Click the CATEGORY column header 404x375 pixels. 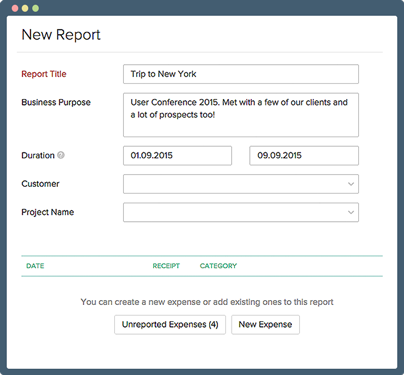point(218,266)
